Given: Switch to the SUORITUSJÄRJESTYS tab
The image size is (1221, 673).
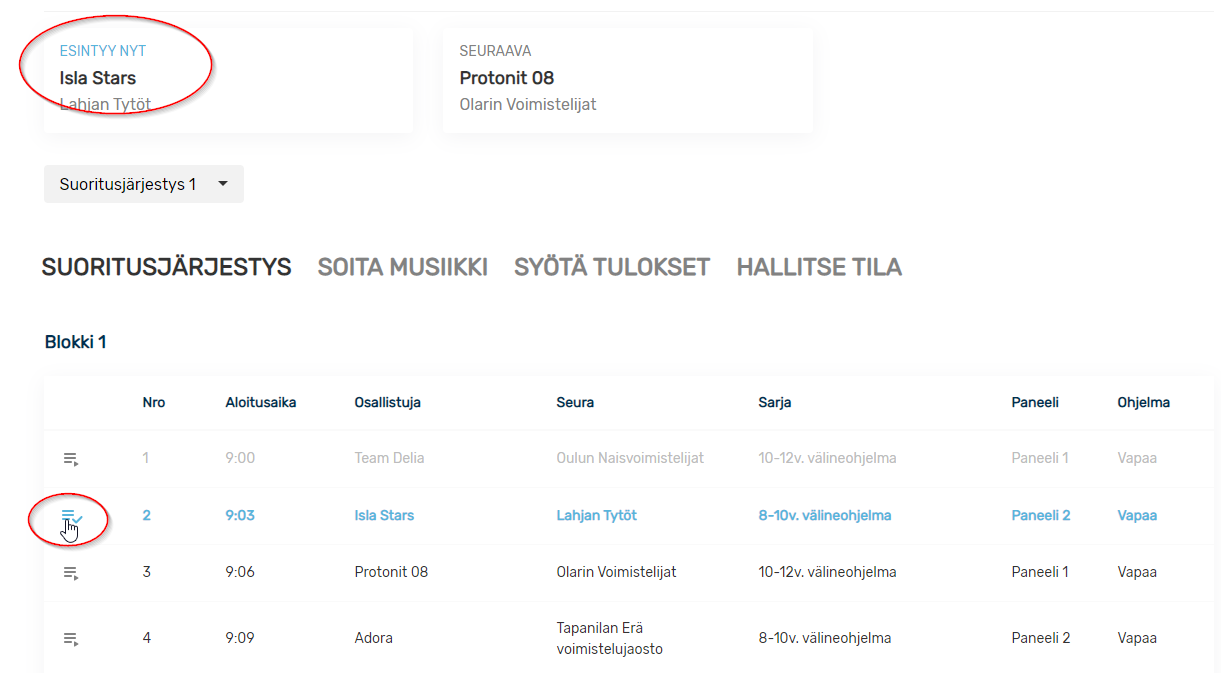Looking at the screenshot, I should click(x=166, y=267).
